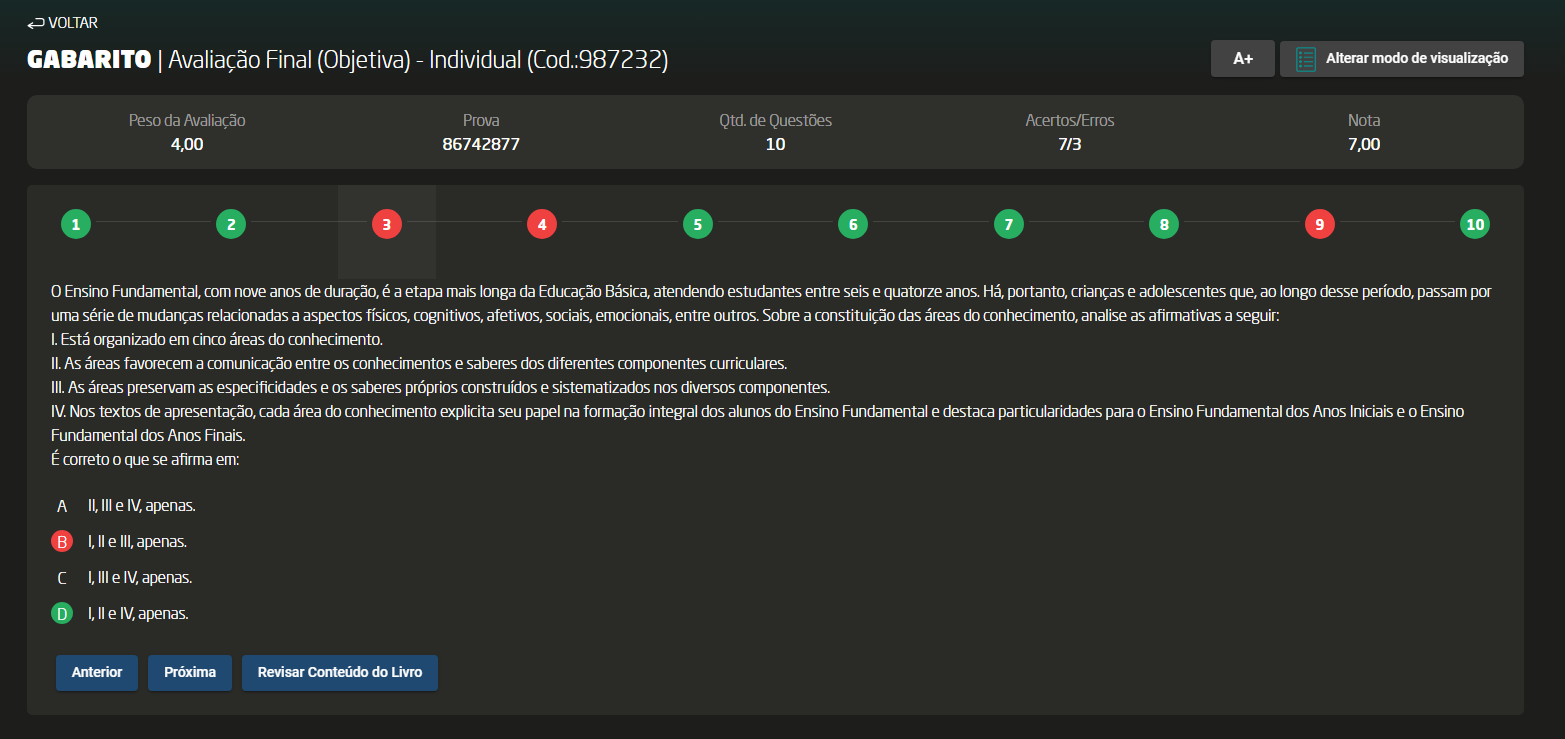Screen dimensions: 1565x739
Task: Click the list icon for view mode
Action: [x=1305, y=59]
